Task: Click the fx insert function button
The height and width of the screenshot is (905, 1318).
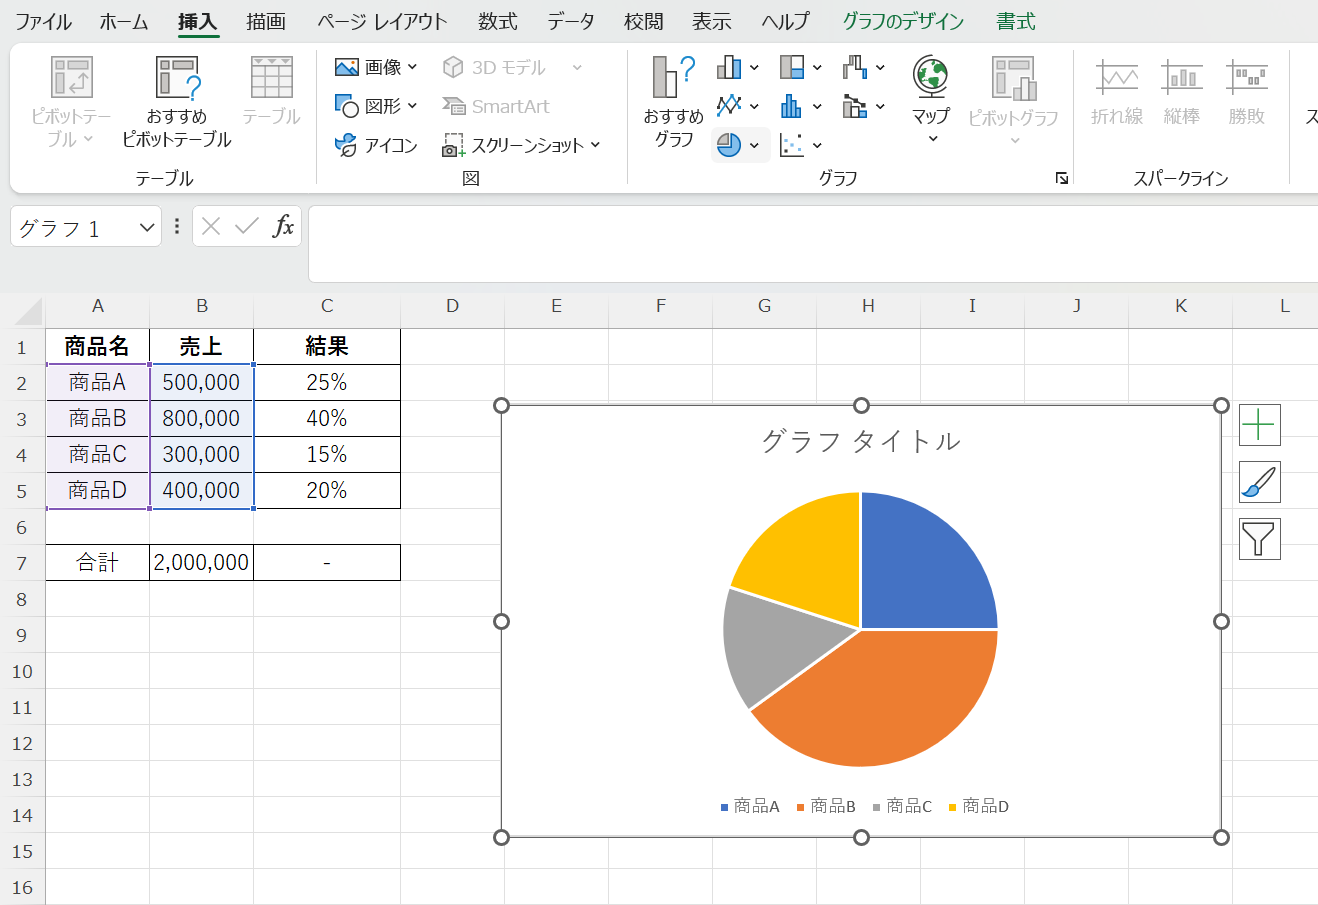Action: click(283, 227)
